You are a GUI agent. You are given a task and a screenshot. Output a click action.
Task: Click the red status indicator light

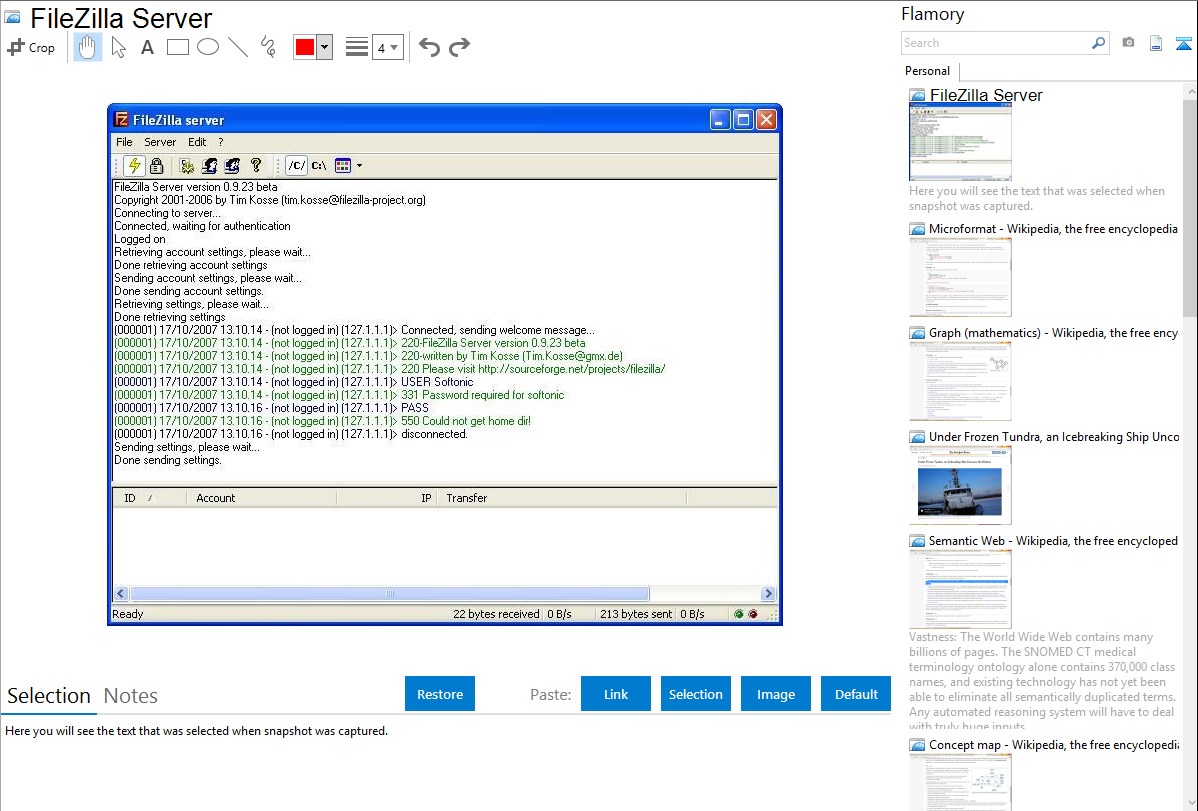pos(753,614)
